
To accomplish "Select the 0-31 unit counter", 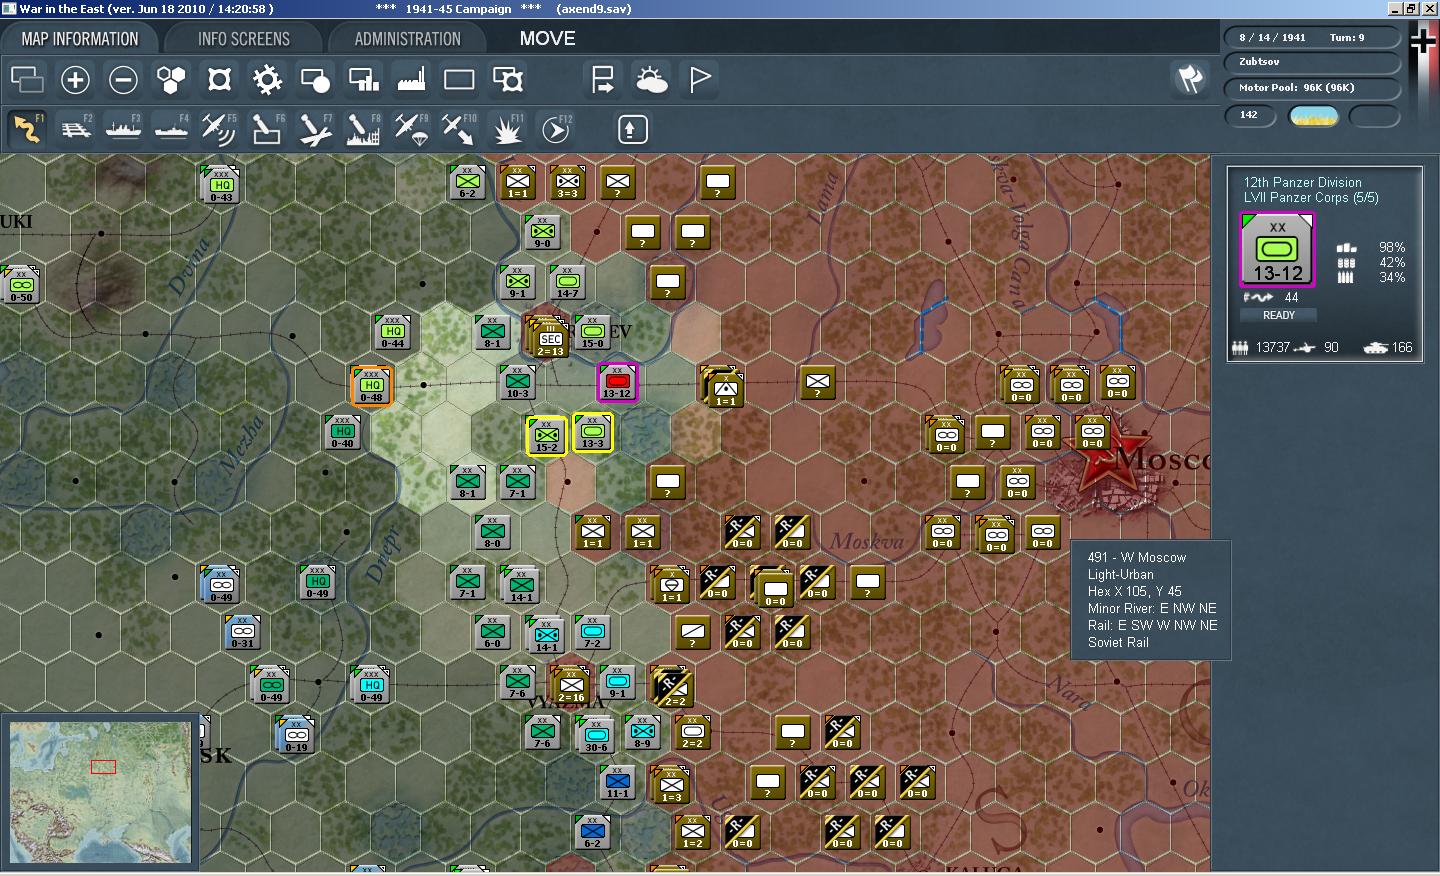I will 243,632.
